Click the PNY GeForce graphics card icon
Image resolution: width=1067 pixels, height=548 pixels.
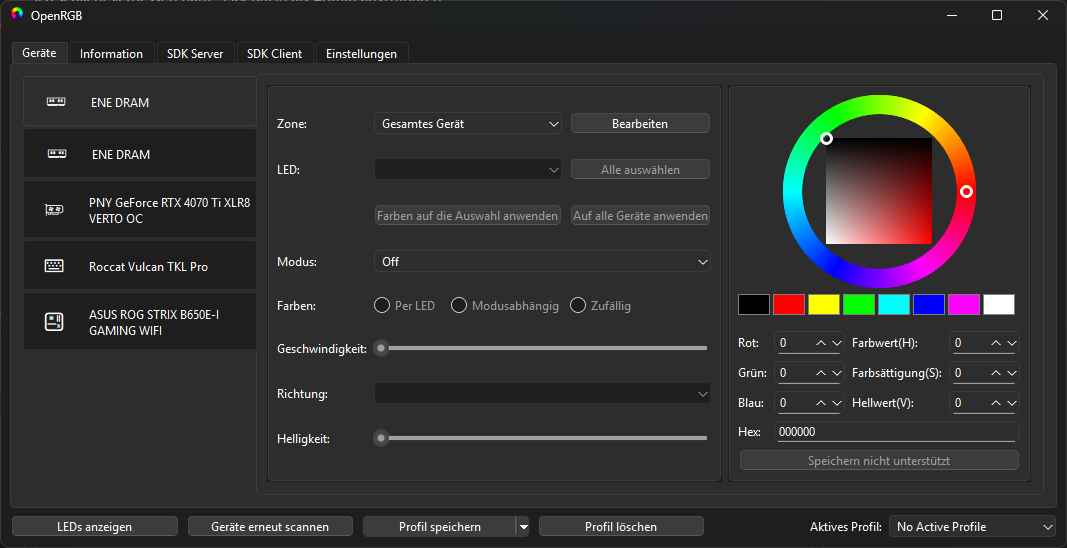(x=54, y=210)
